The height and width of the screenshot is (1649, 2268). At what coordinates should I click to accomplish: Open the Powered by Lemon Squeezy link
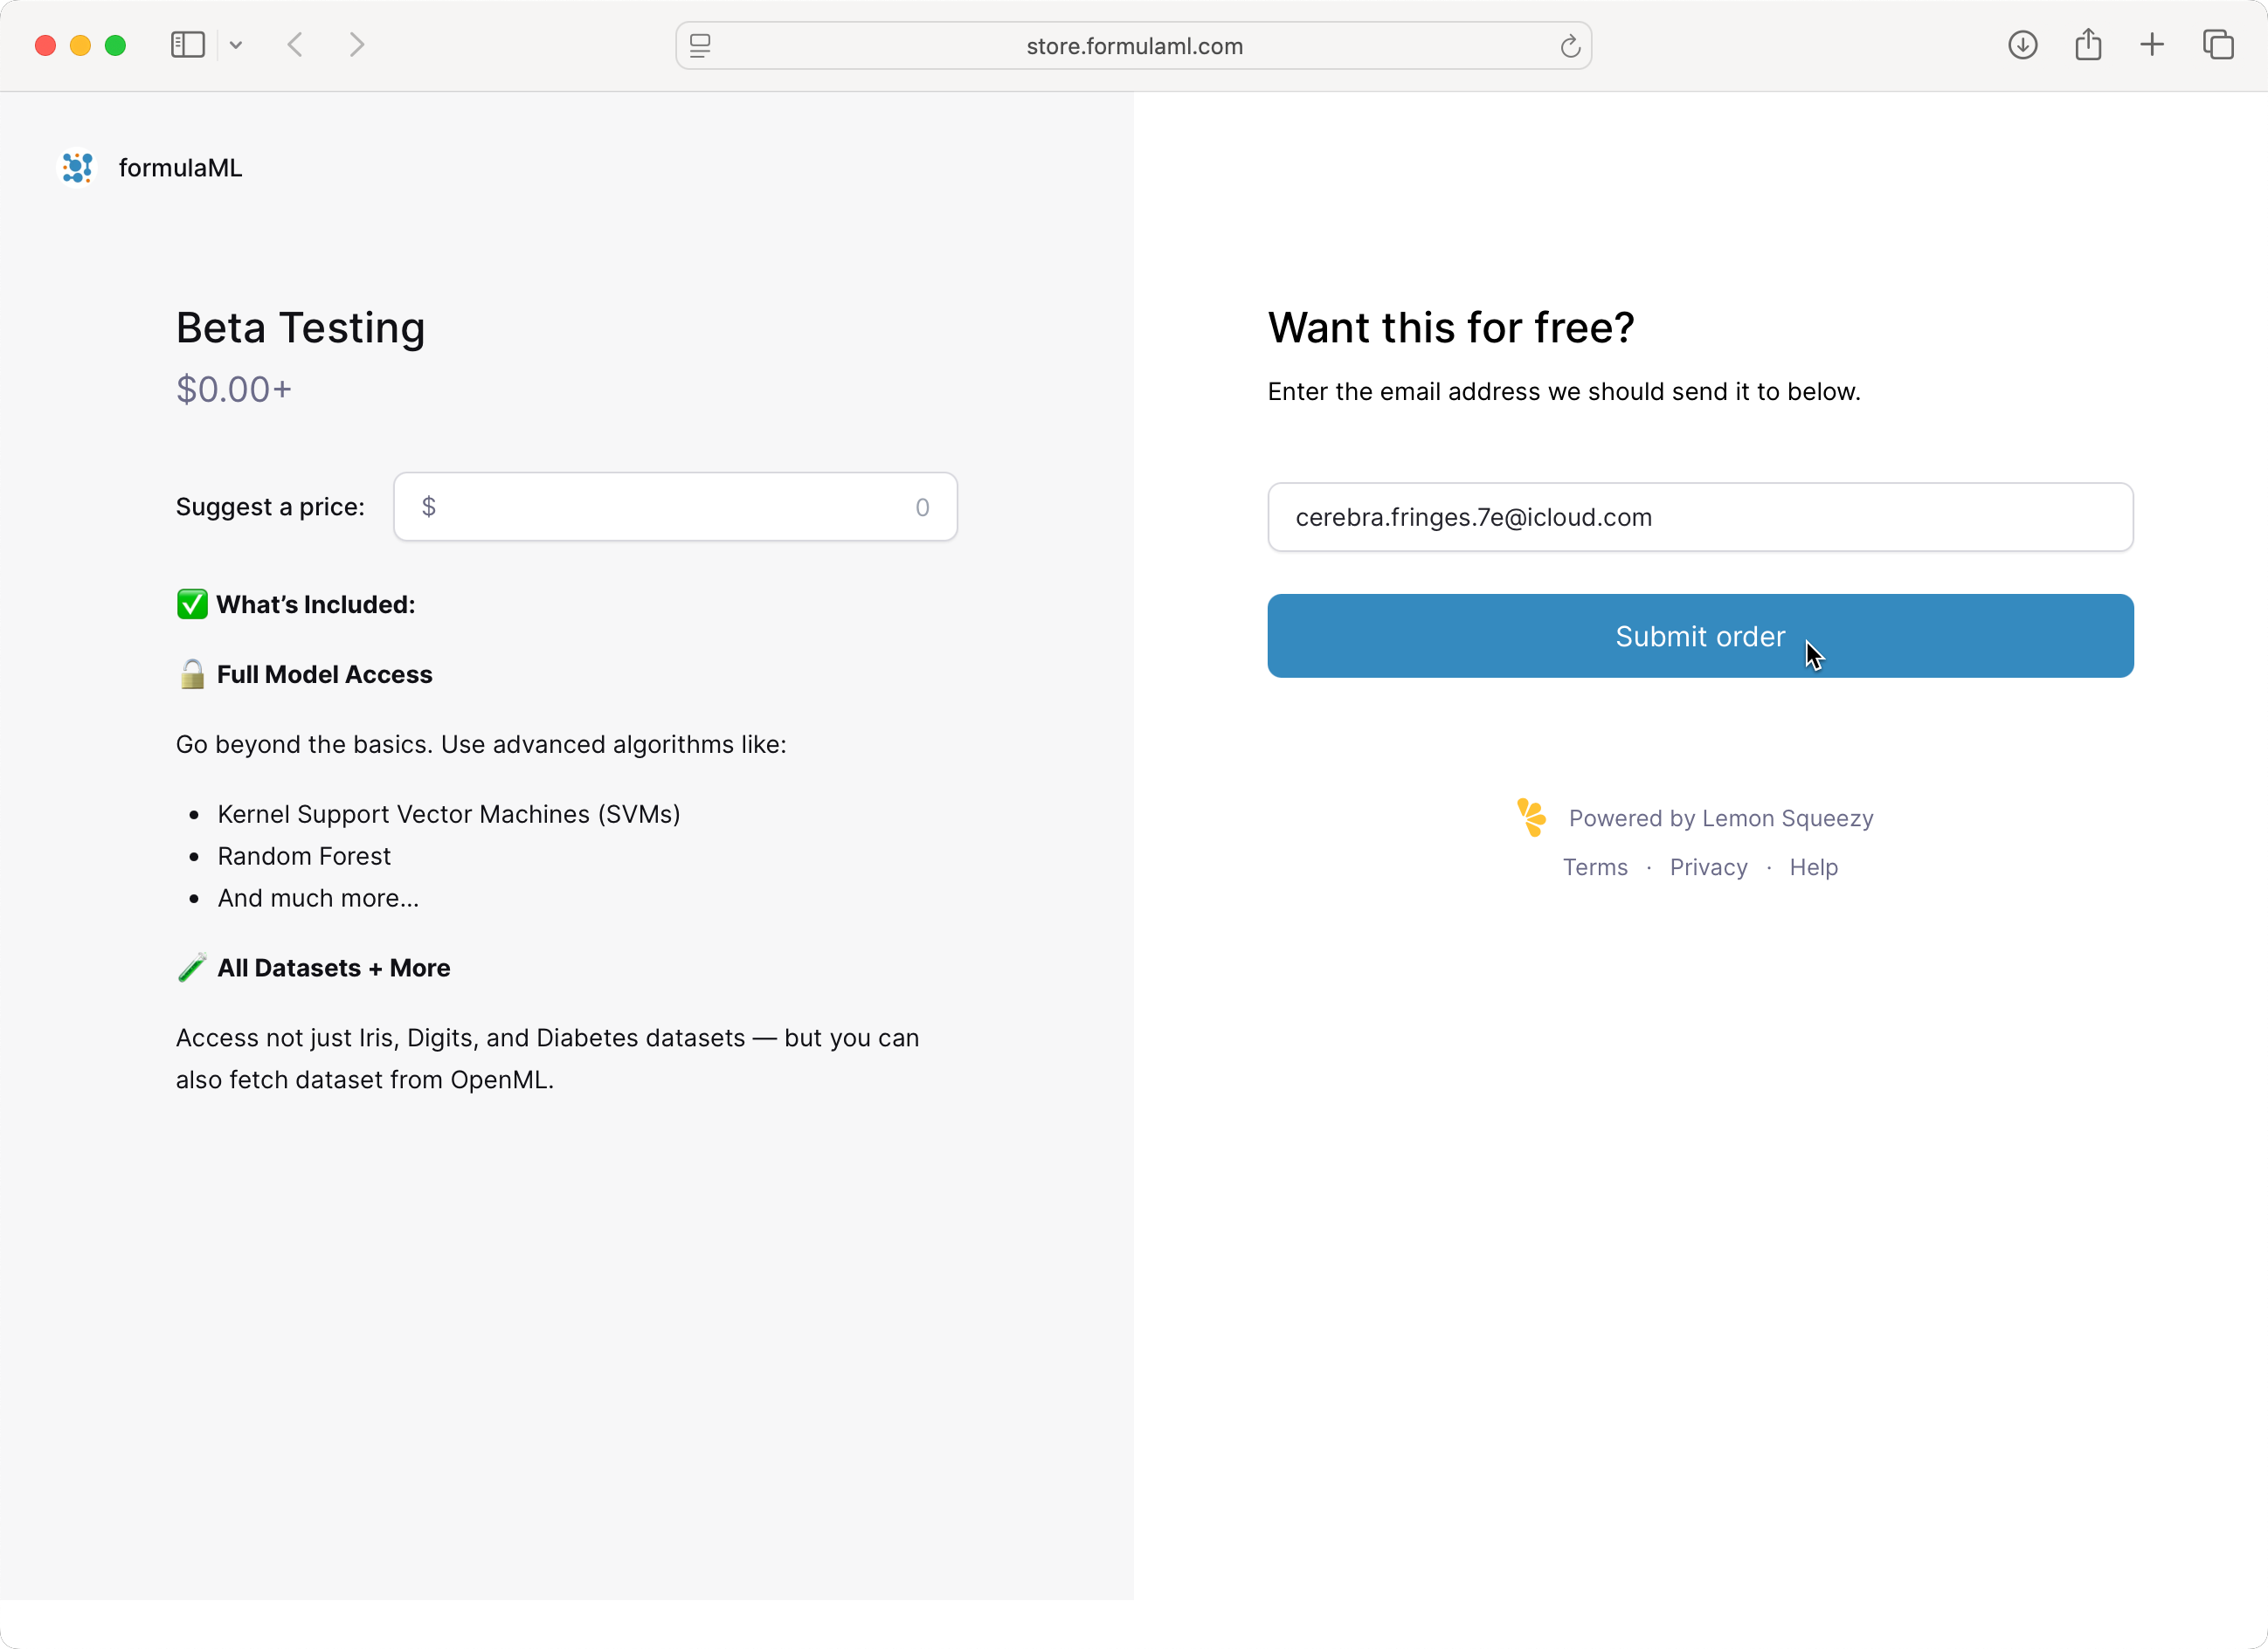coord(1720,818)
